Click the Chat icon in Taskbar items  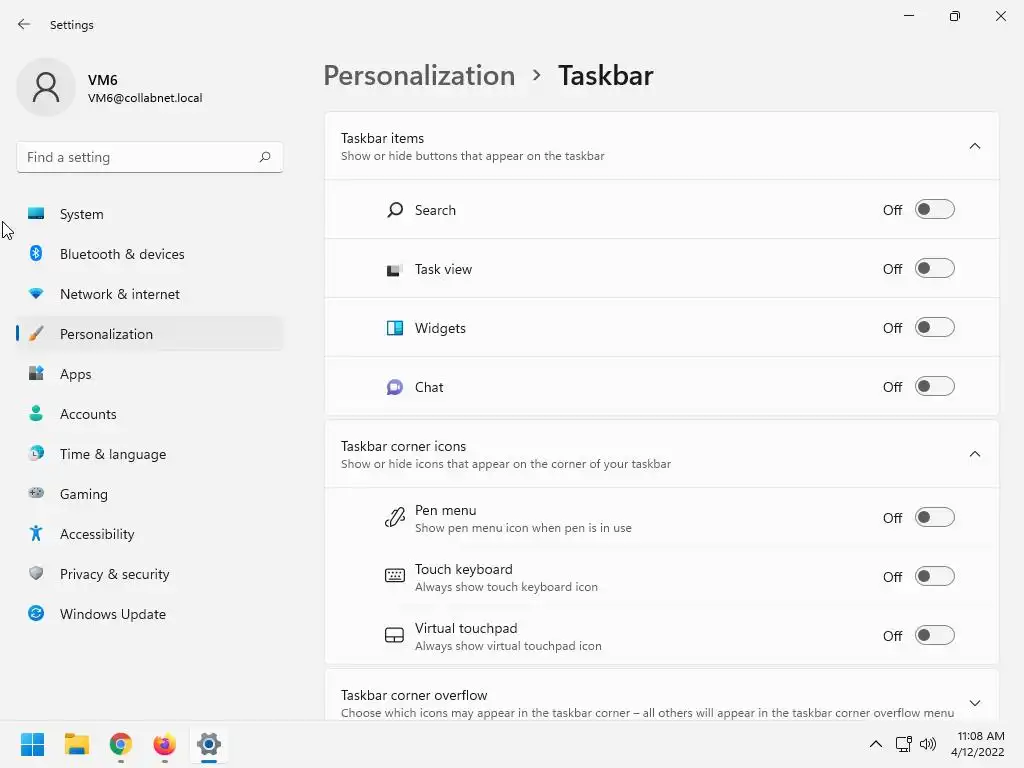coord(394,387)
